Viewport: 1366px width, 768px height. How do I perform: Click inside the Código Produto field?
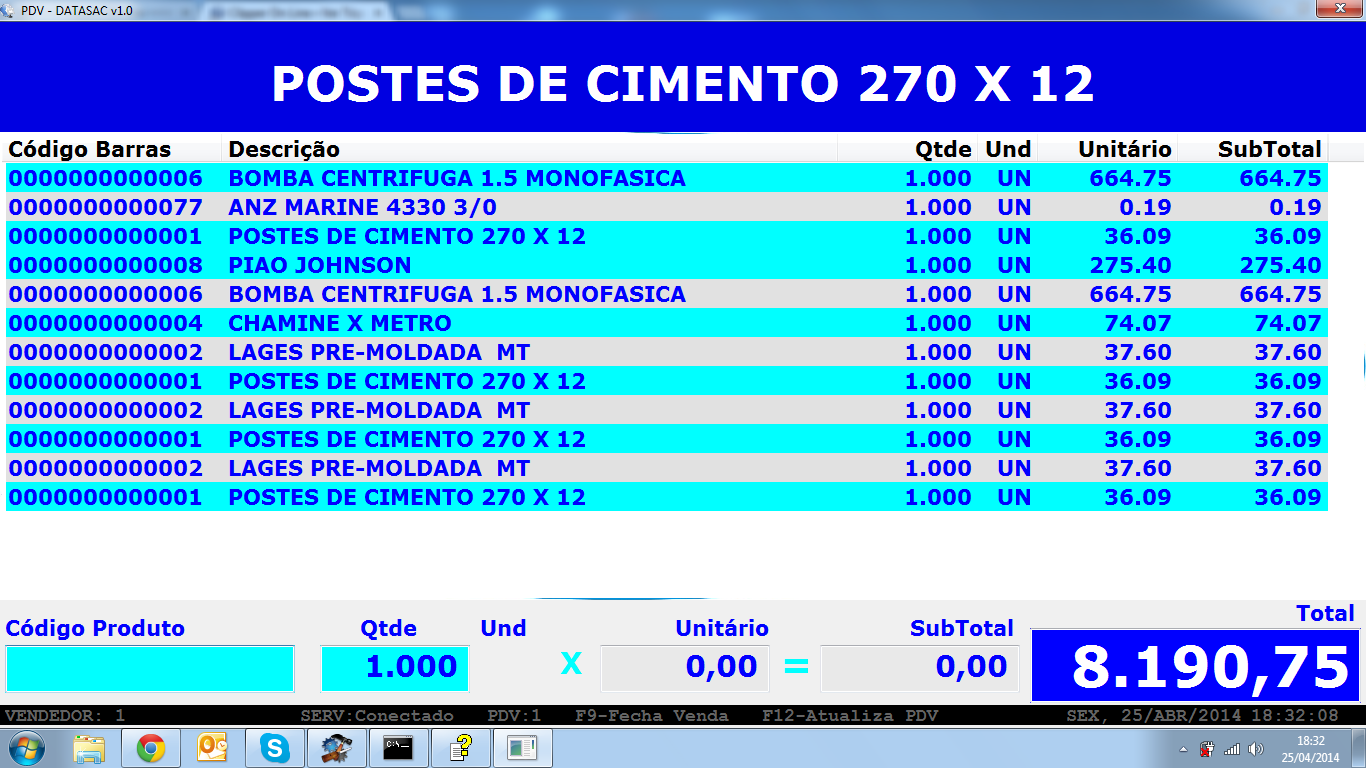[x=150, y=668]
